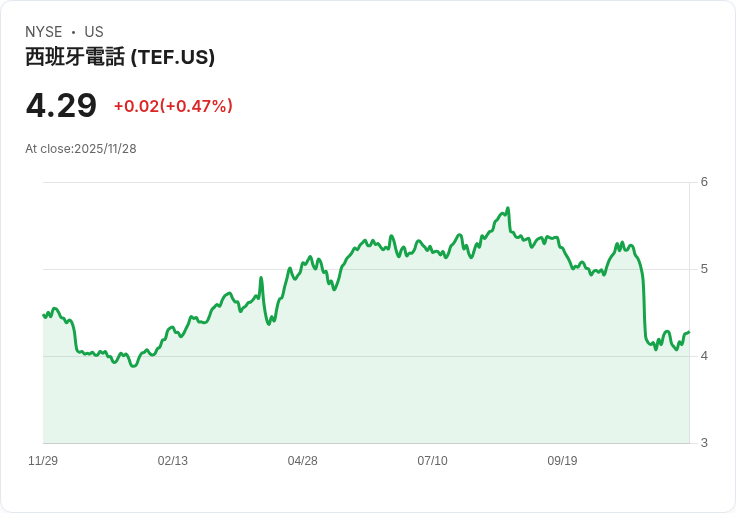Select the 02/13 date on x-axis
Screen dimensions: 736x513
point(173,461)
